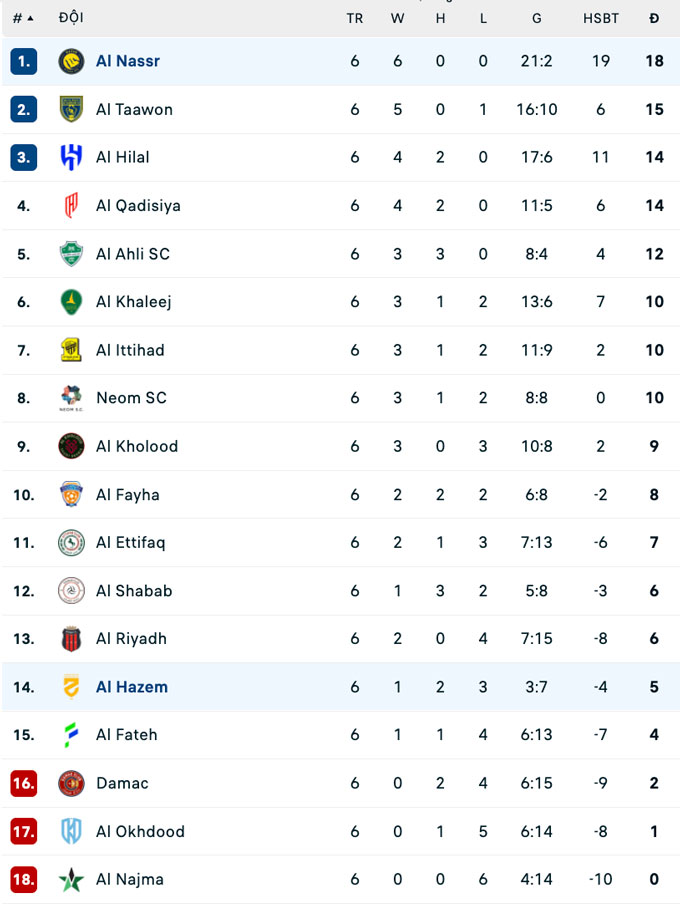Click the Al Nassr club logo
The image size is (680, 906).
pos(71,61)
